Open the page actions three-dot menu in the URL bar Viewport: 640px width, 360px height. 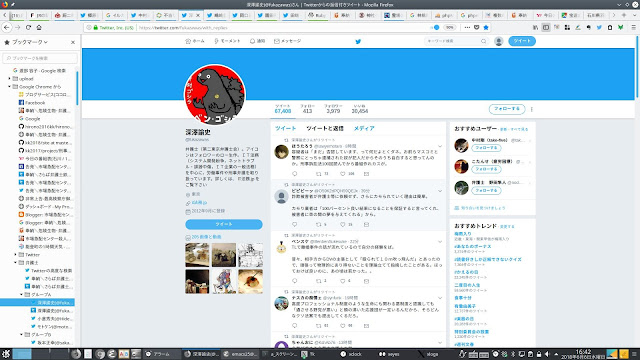tap(467, 27)
